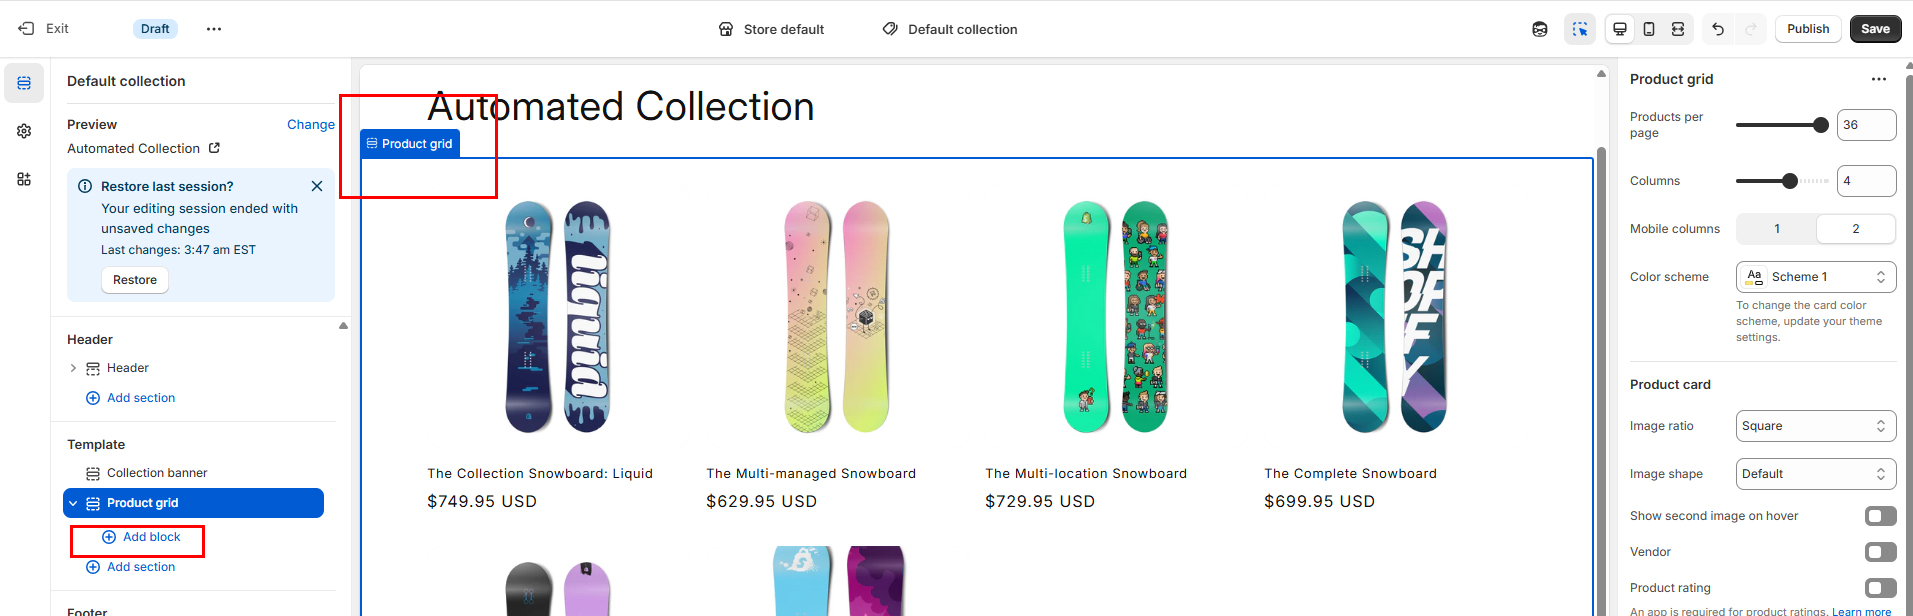Open the apps icon in sidebar
The width and height of the screenshot is (1913, 616).
(24, 179)
